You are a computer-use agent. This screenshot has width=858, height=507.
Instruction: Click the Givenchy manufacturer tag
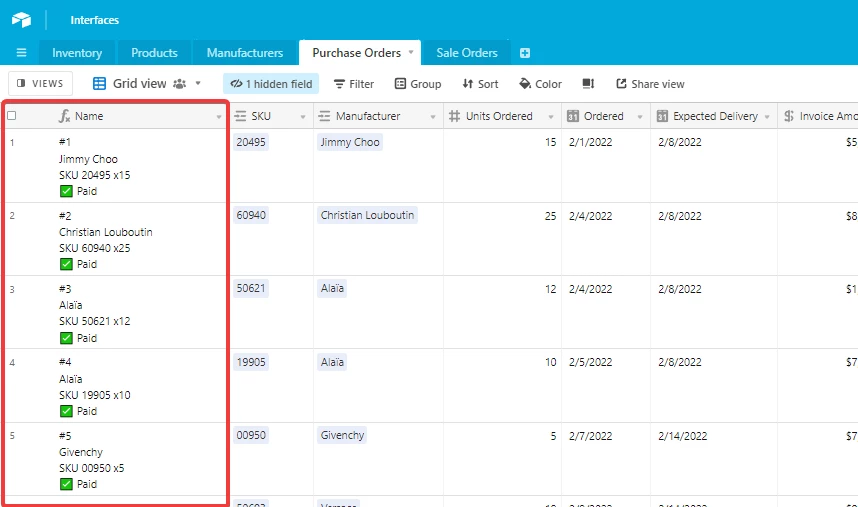pos(342,435)
